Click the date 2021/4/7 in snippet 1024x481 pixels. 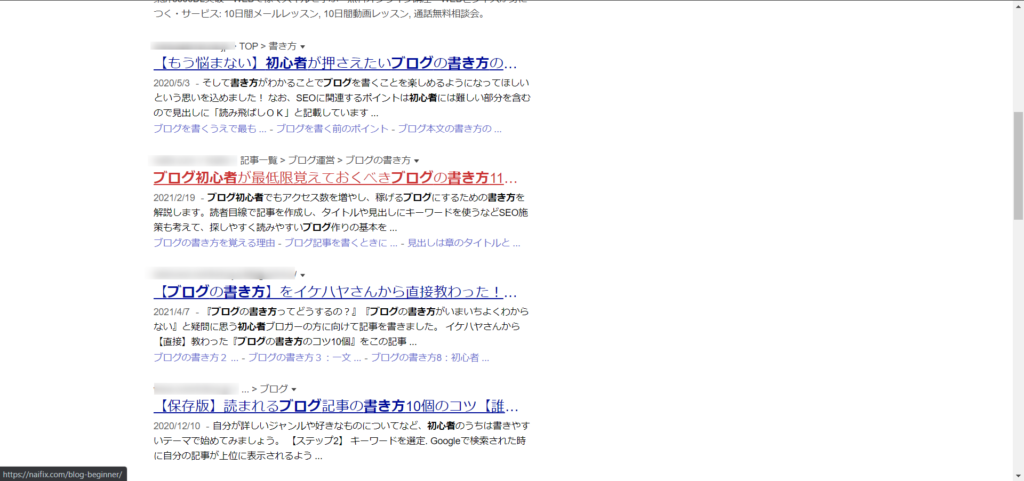point(172,312)
